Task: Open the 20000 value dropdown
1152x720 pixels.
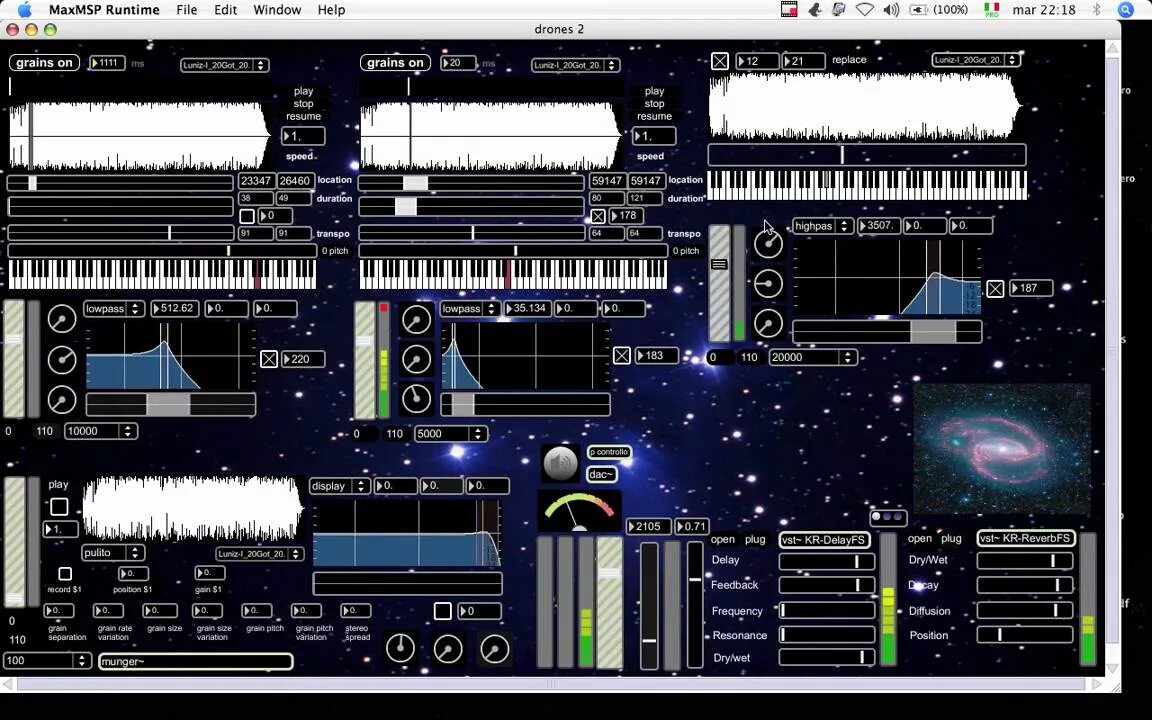Action: (813, 357)
